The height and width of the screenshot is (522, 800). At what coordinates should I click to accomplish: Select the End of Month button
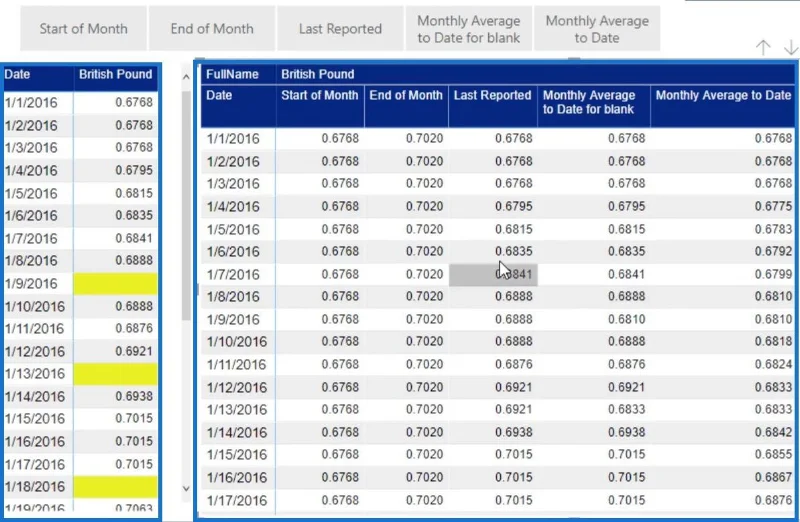(x=212, y=29)
